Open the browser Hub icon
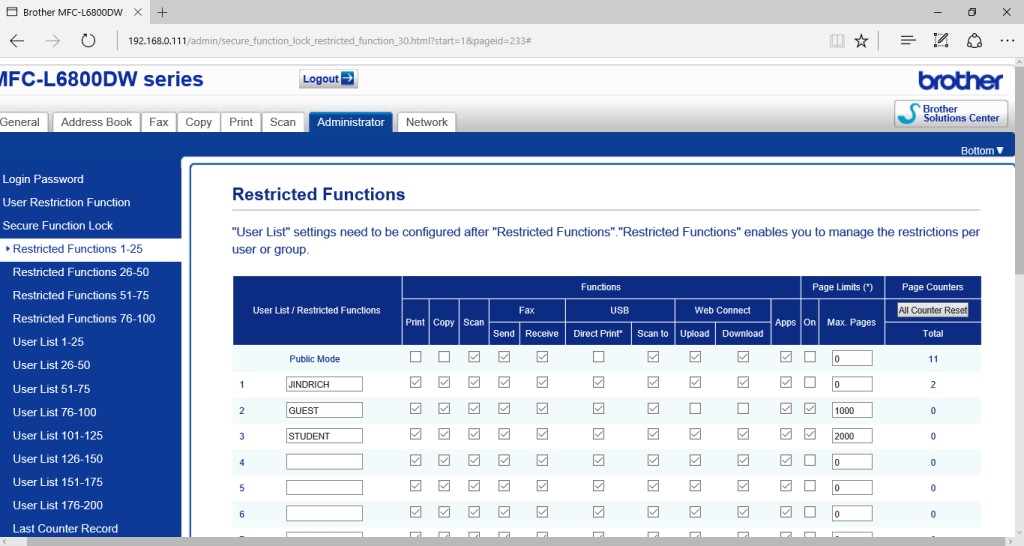Viewport: 1024px width, 546px height. (x=908, y=40)
